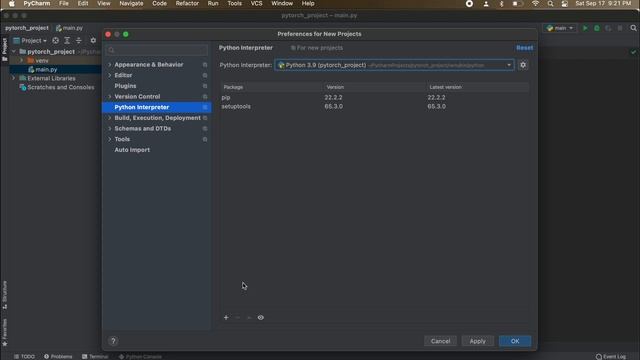Open the Tools menu
640x360 pixels.
(234, 4)
